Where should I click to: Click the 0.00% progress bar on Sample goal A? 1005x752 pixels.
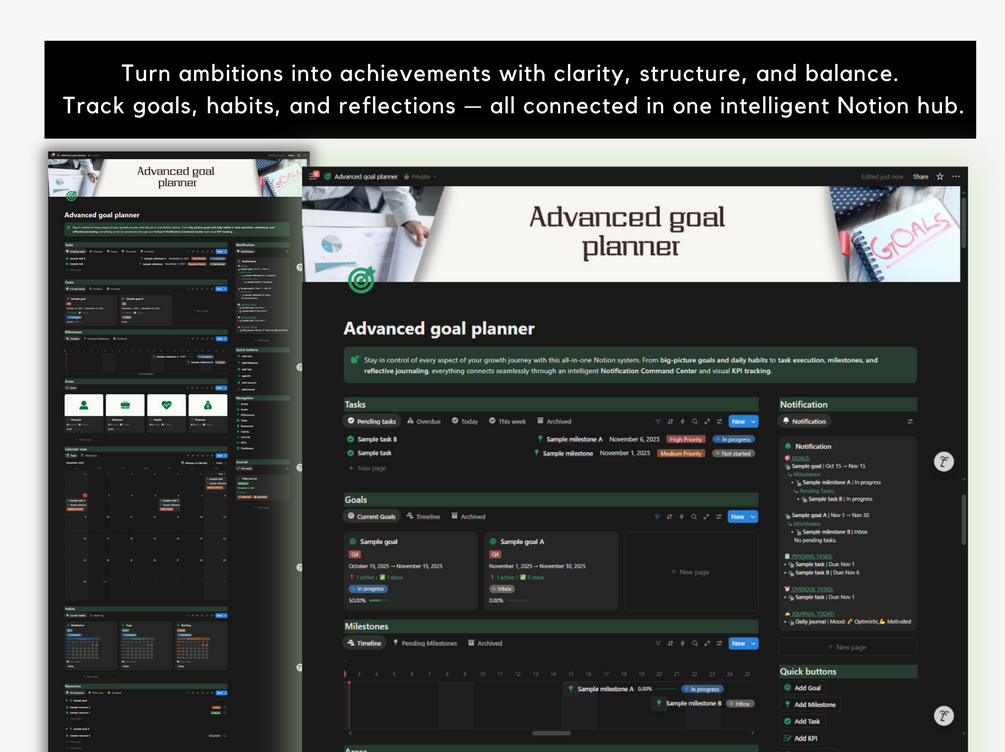[517, 601]
